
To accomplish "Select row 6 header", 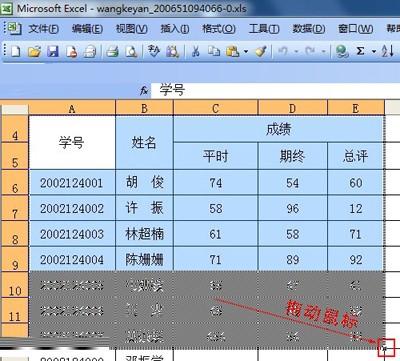I will coord(15,183).
